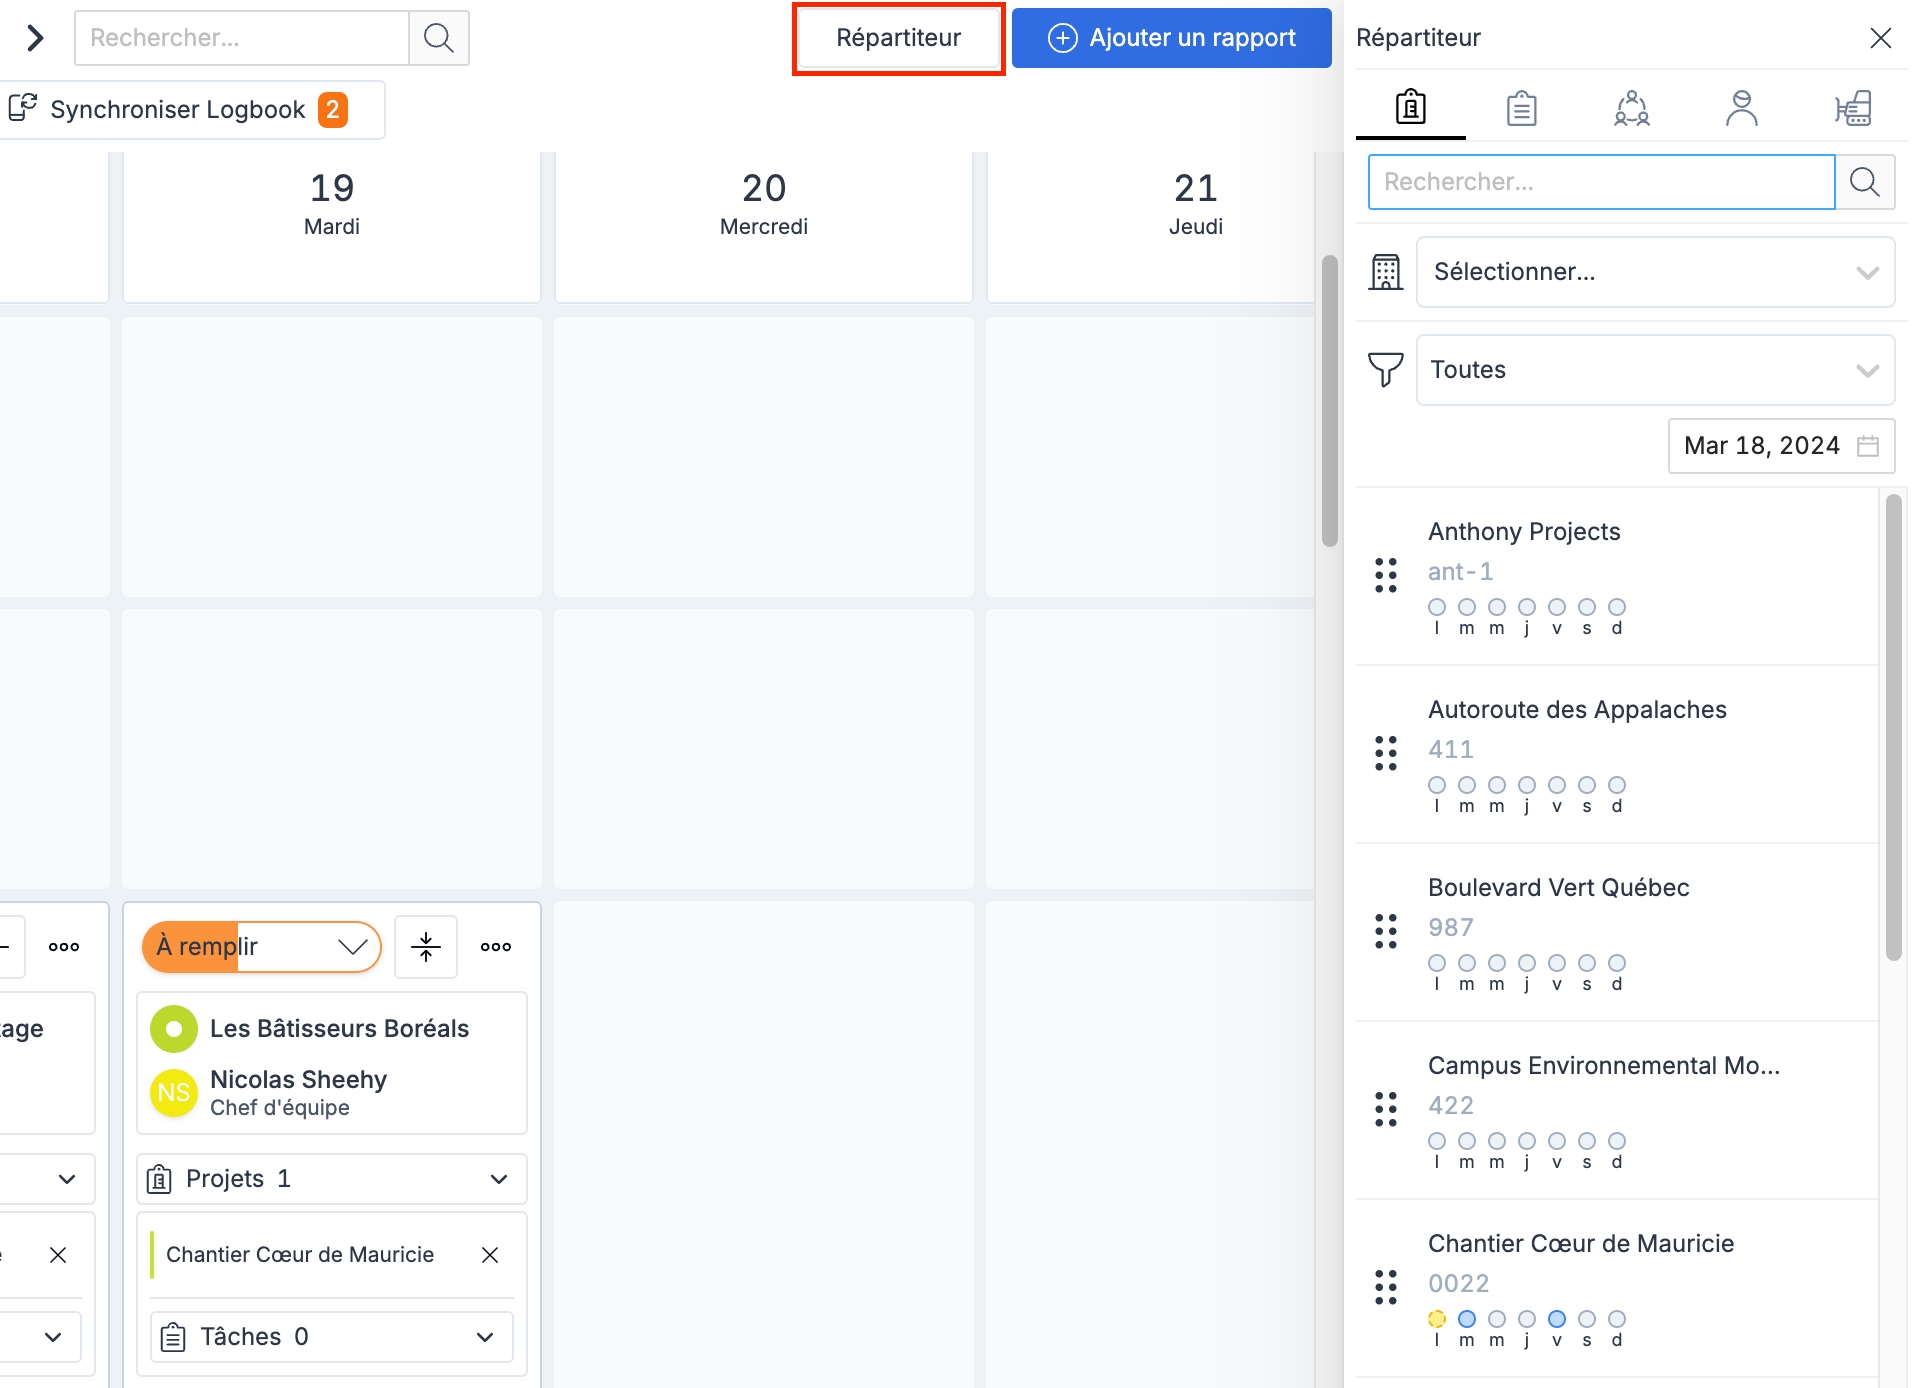Toggle Sunday circle for Boulevard Vert Québec
1914x1388 pixels.
click(x=1617, y=963)
